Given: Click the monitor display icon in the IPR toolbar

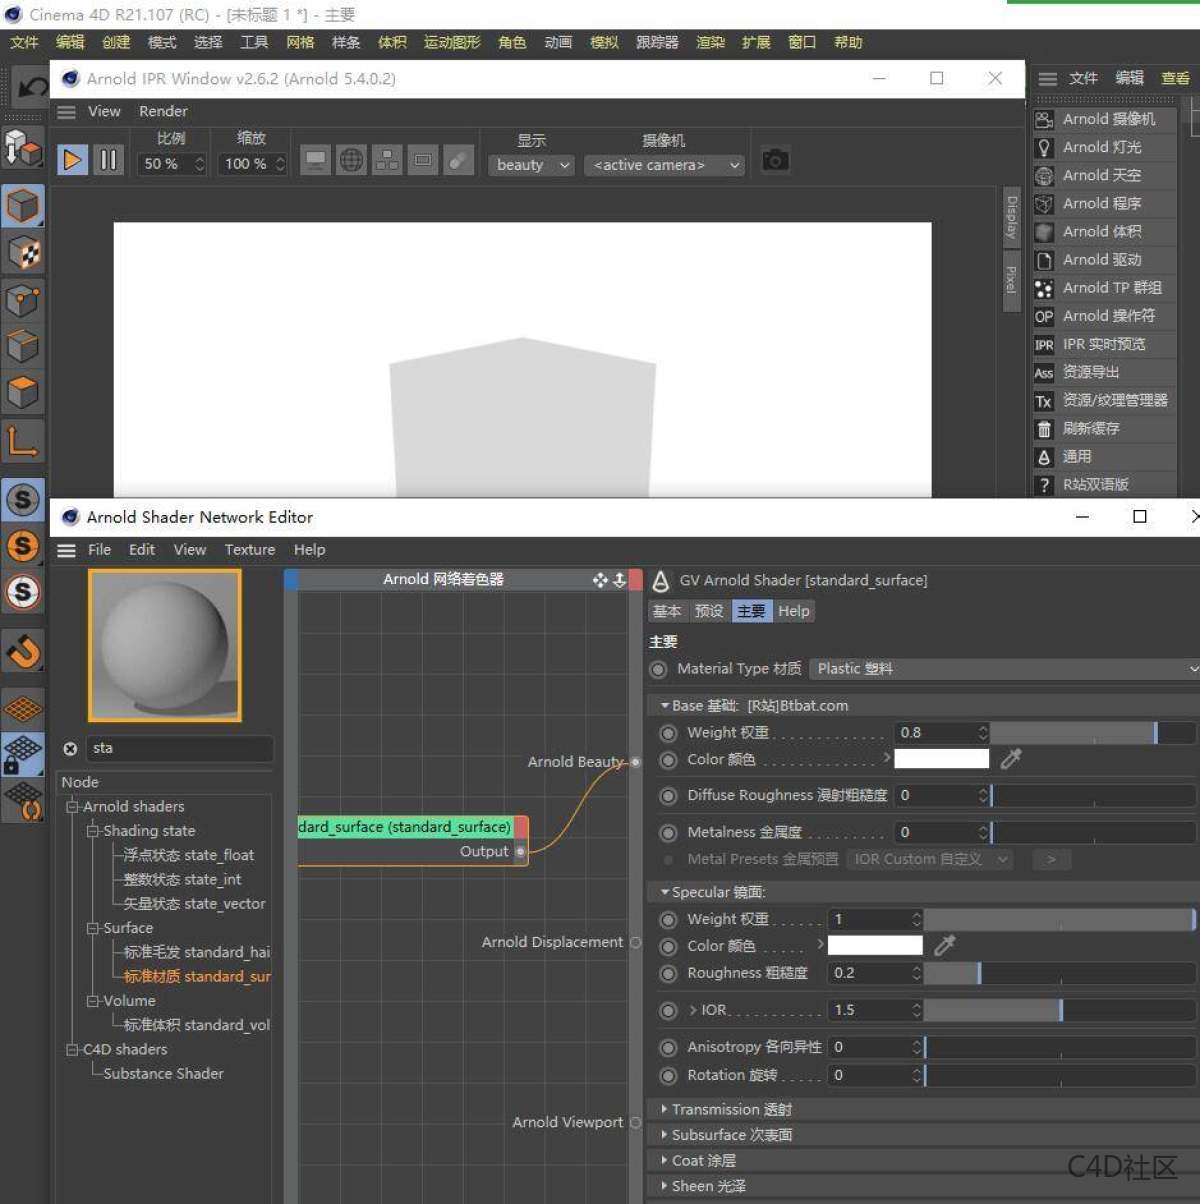Looking at the screenshot, I should (315, 160).
